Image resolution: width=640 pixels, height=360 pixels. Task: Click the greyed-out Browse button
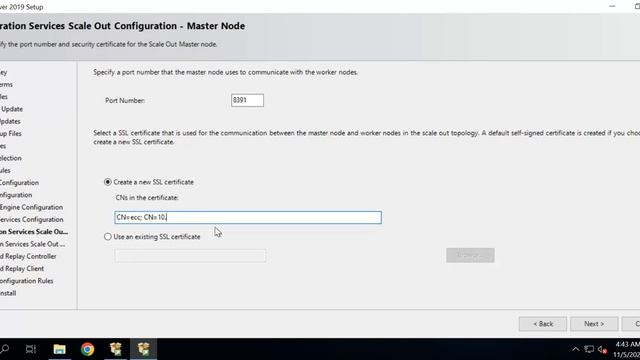[470, 256]
